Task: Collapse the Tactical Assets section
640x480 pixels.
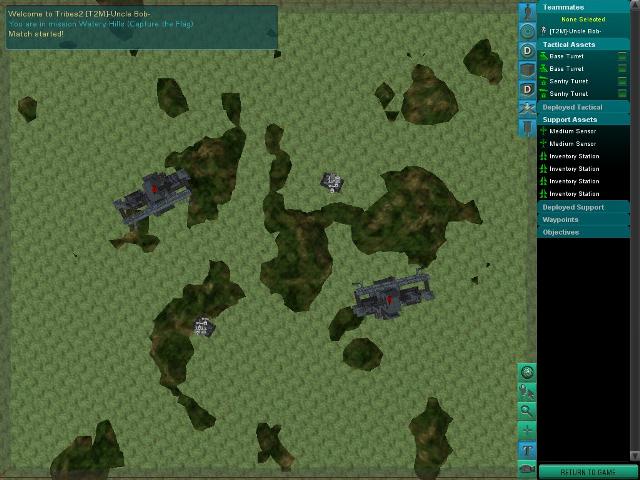Action: click(x=583, y=44)
